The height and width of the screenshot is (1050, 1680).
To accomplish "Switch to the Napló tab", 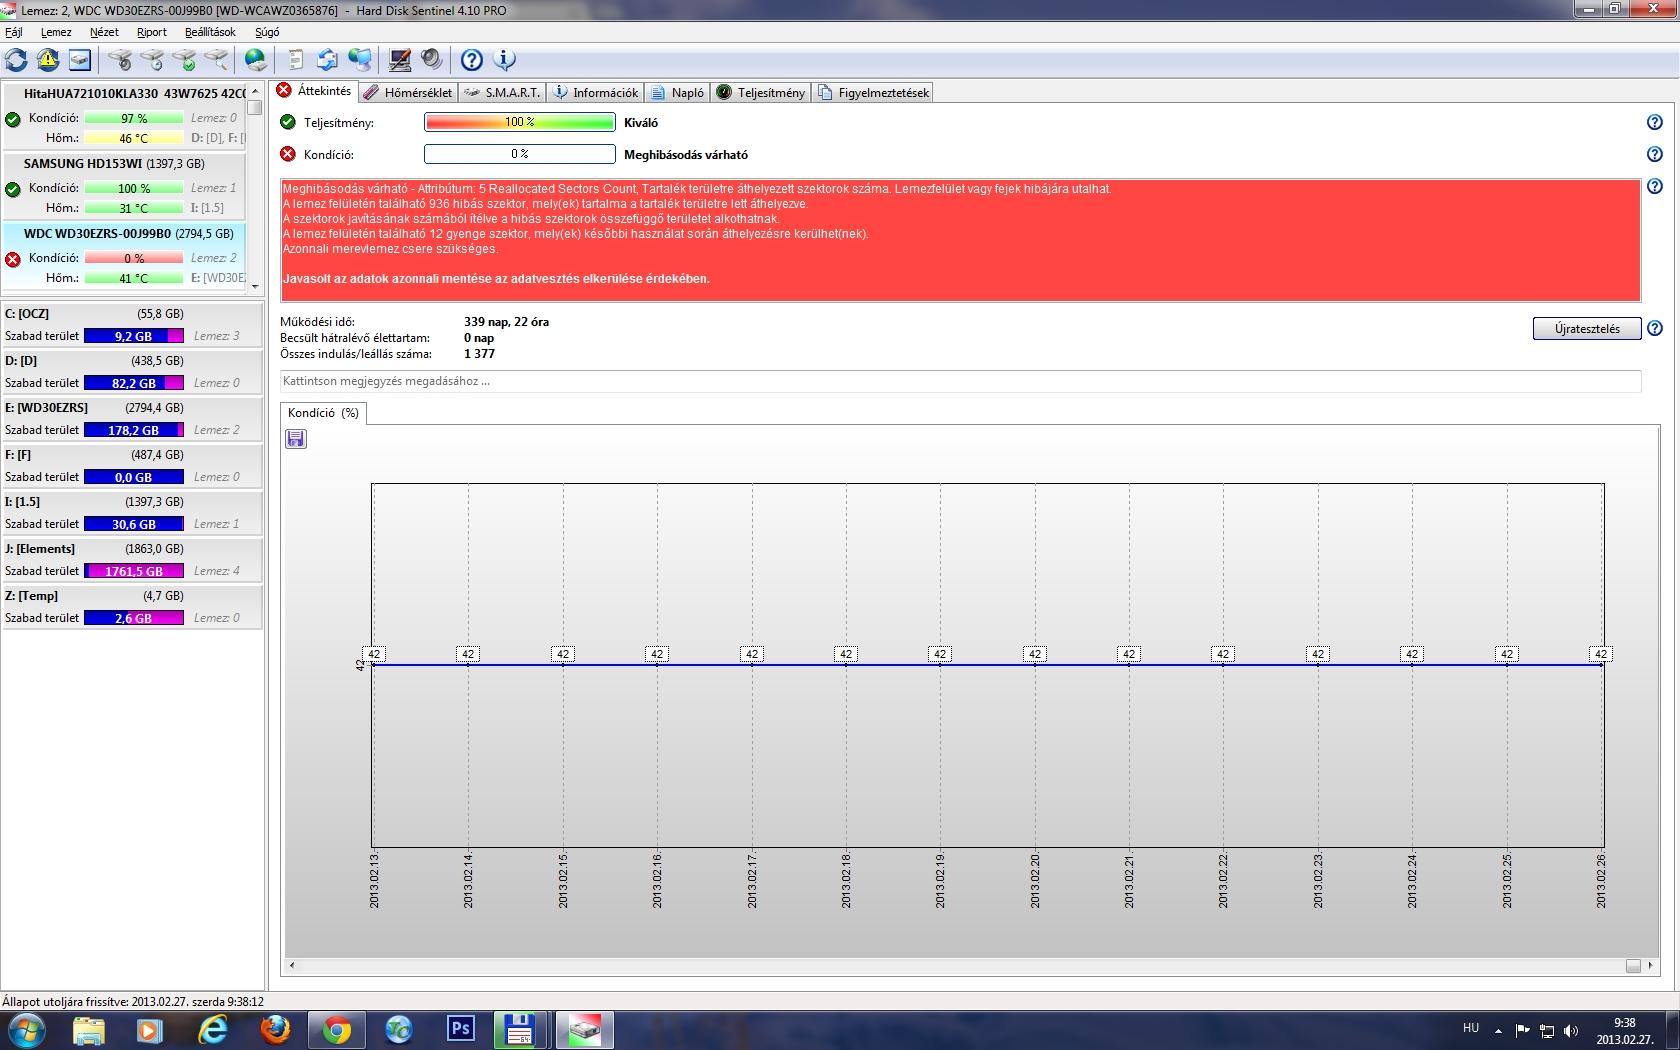I will click(x=678, y=92).
